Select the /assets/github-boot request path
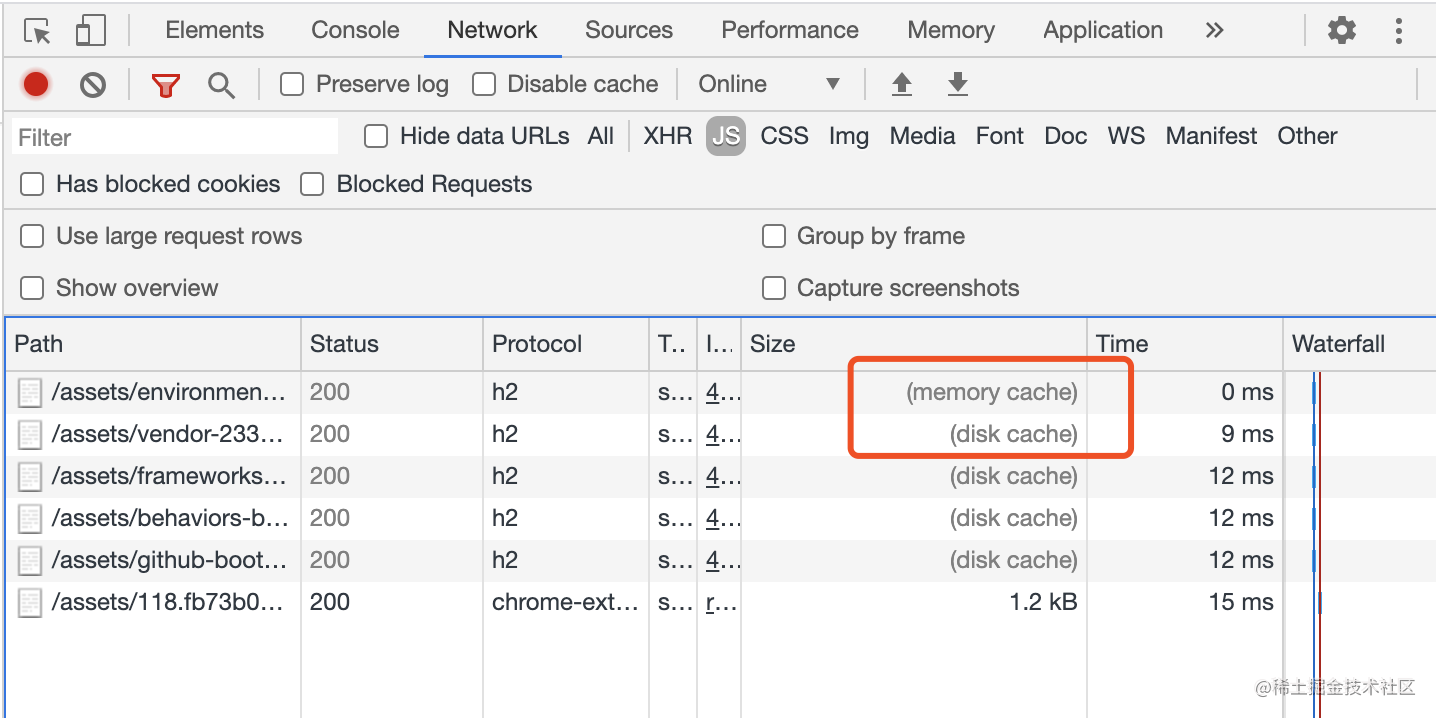The height and width of the screenshot is (718, 1436). 169,560
